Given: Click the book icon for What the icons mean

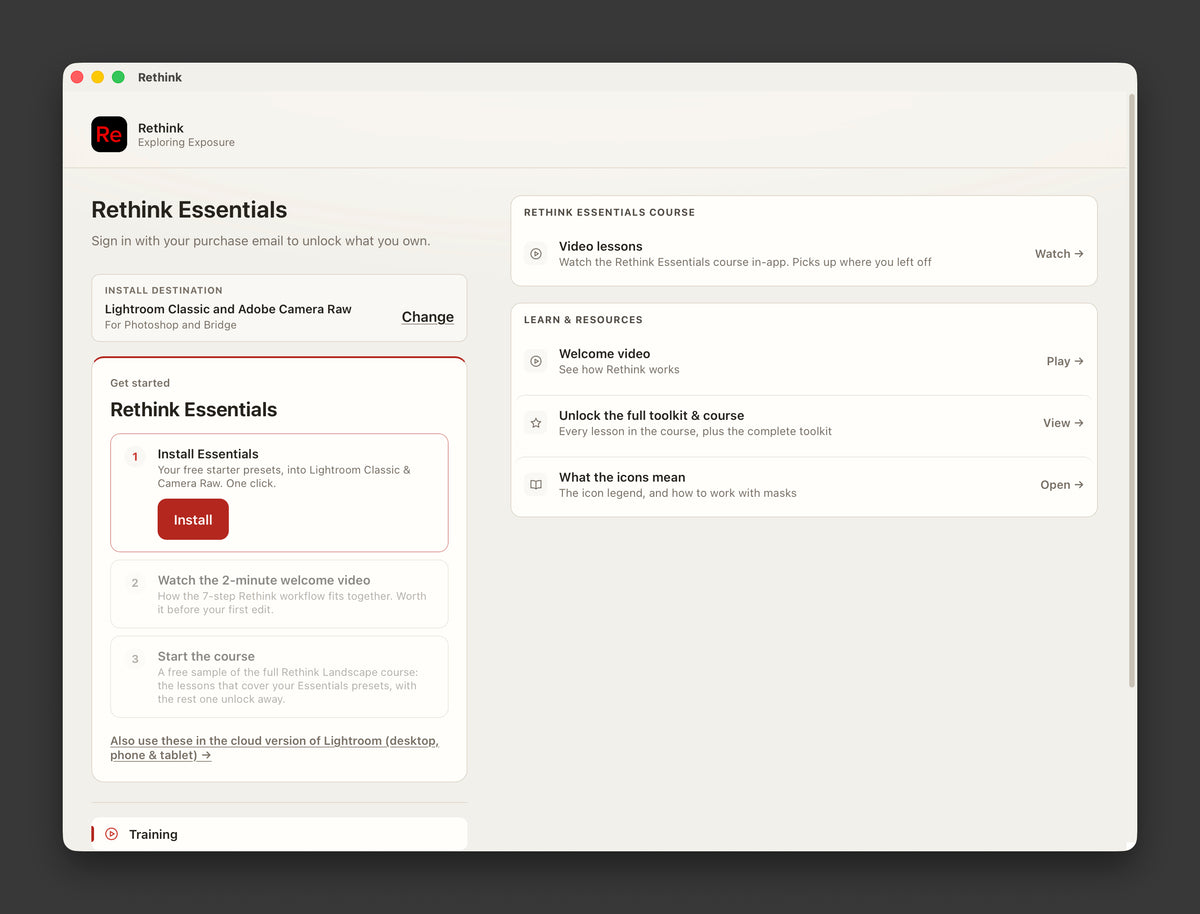Looking at the screenshot, I should pos(536,485).
